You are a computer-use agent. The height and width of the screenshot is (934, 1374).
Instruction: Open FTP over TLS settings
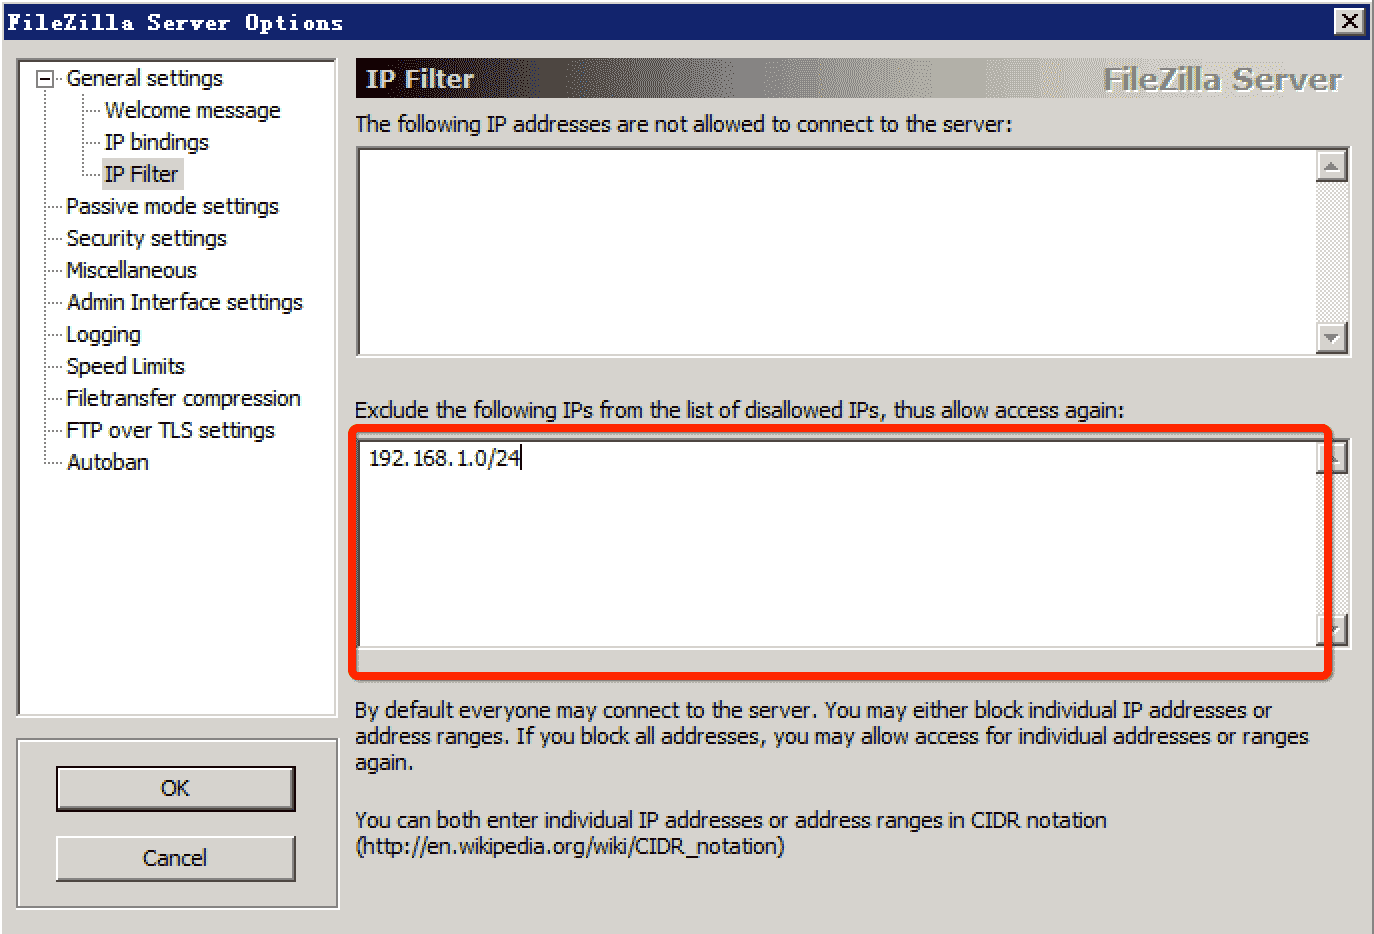point(170,430)
